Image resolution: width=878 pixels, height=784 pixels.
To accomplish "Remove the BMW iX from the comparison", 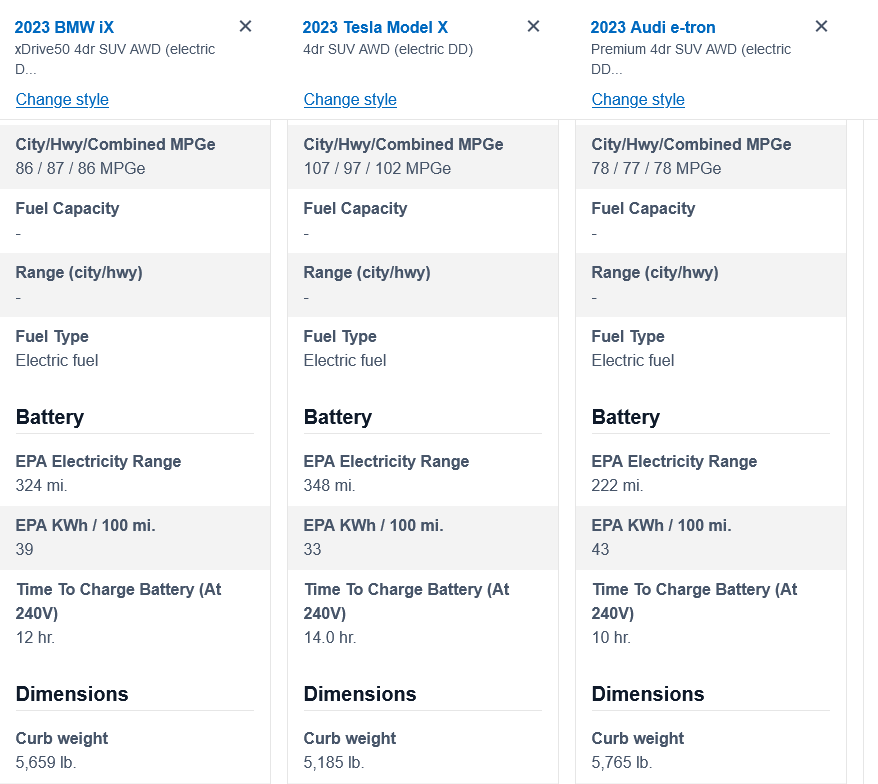I will pyautogui.click(x=245, y=26).
